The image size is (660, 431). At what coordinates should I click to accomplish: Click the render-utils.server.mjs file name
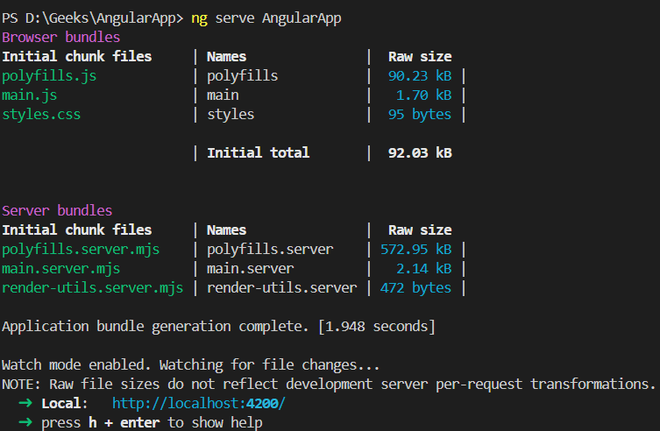tap(92, 288)
